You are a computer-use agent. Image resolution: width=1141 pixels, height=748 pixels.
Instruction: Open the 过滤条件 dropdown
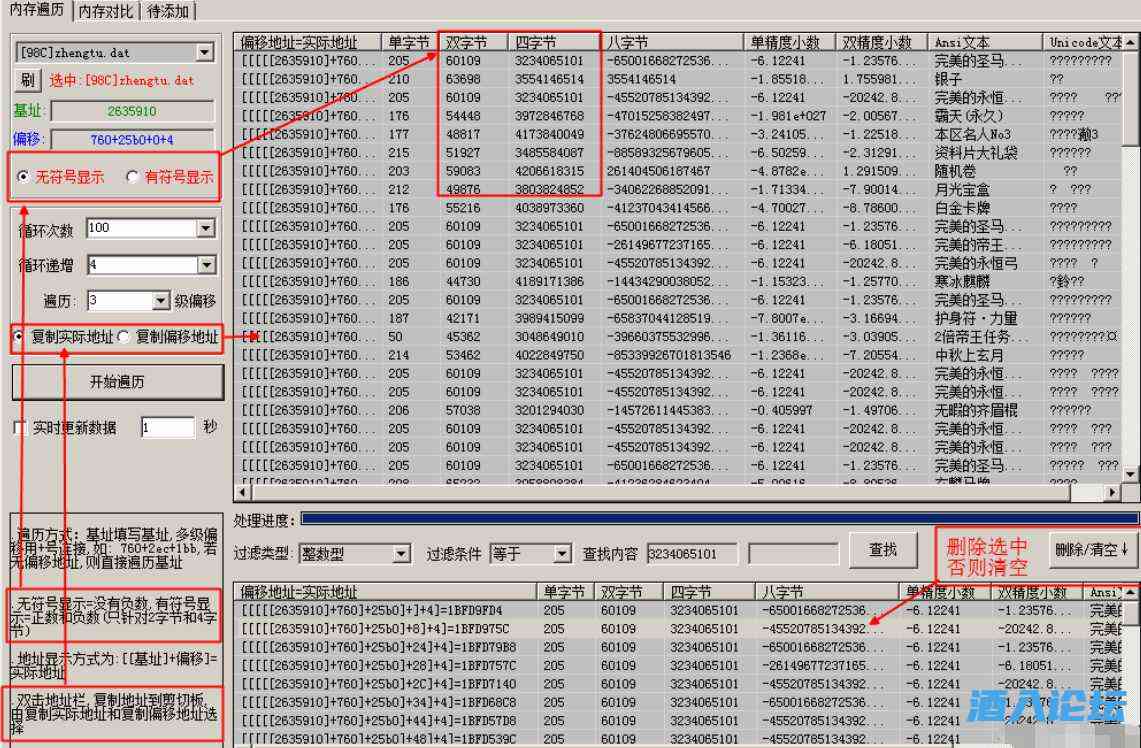tap(561, 553)
